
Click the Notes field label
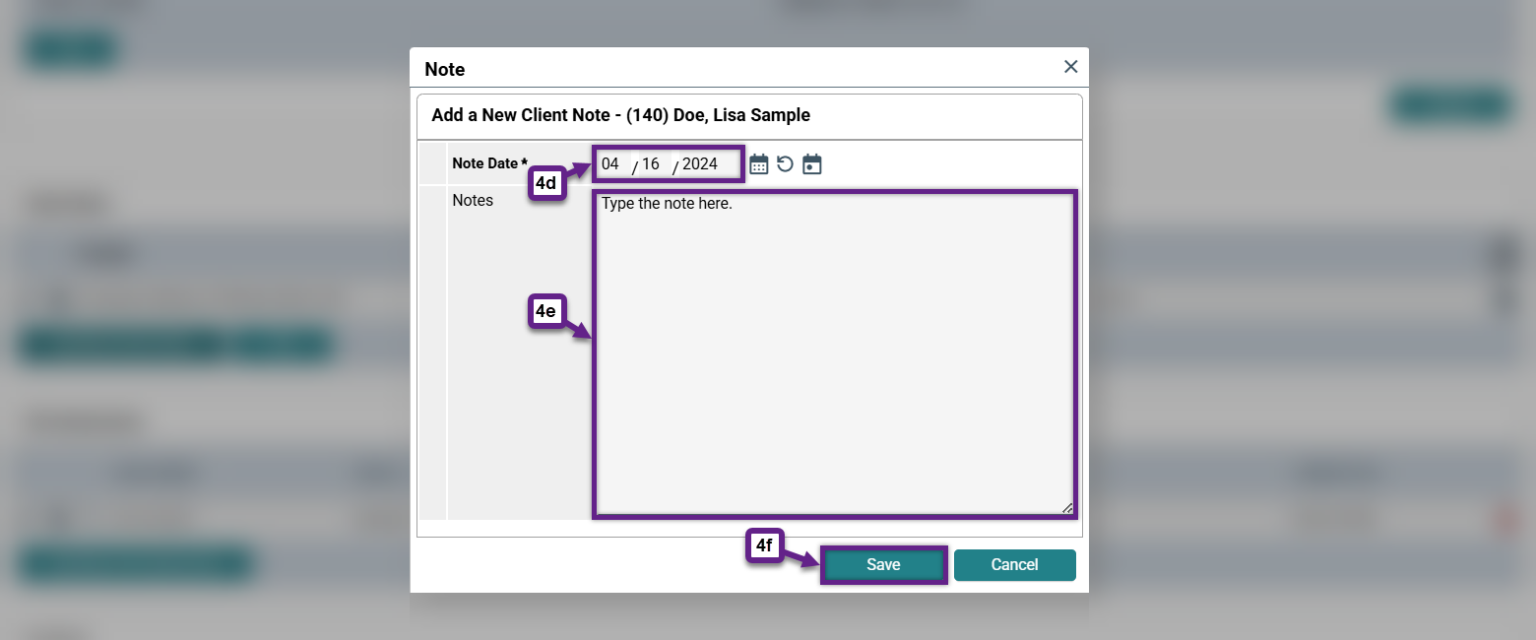coord(473,200)
